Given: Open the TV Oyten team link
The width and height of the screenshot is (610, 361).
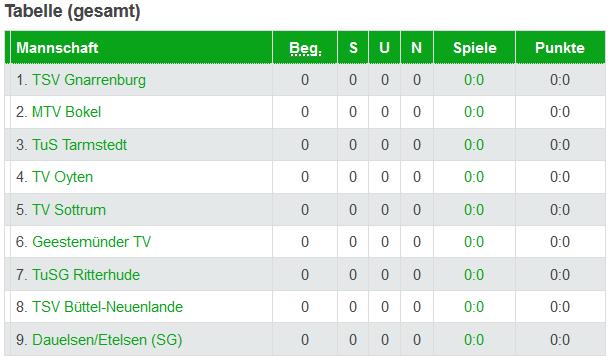Looking at the screenshot, I should 62,177.
